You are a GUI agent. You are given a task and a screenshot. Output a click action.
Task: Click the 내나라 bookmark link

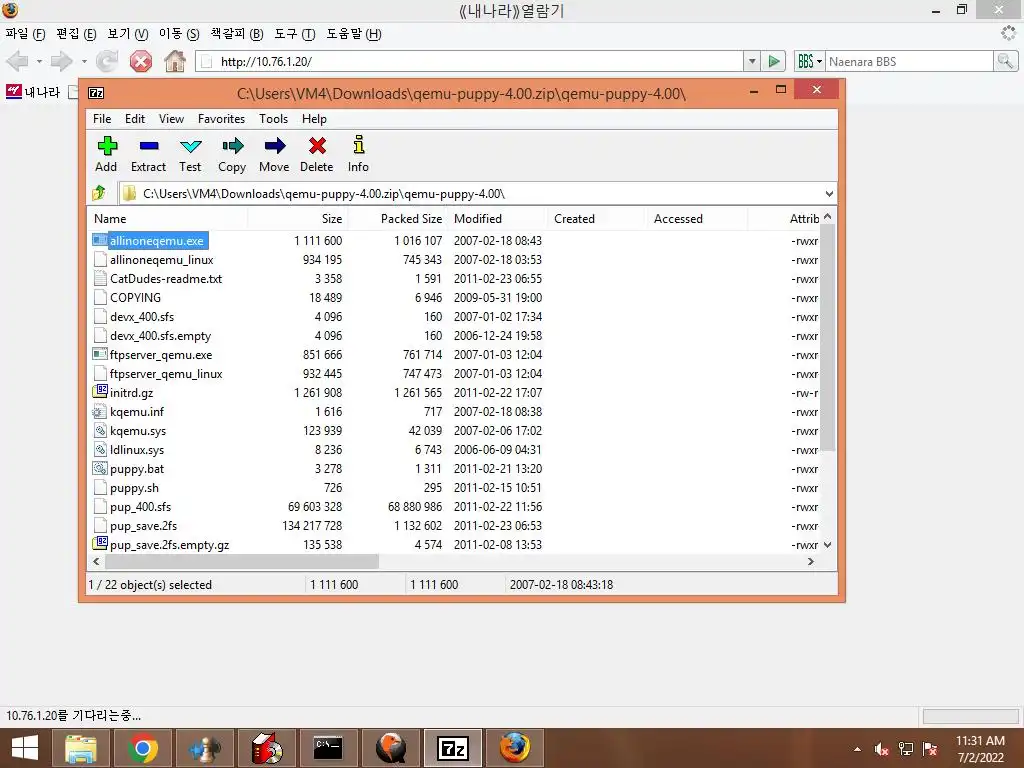33,92
